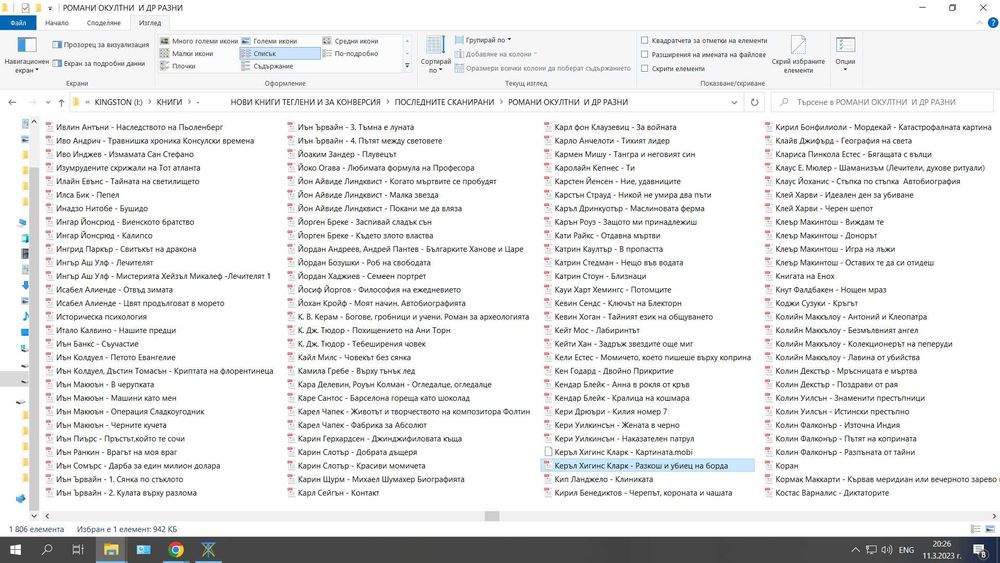
Task: Open the Navigation pane button
Action: 26,54
